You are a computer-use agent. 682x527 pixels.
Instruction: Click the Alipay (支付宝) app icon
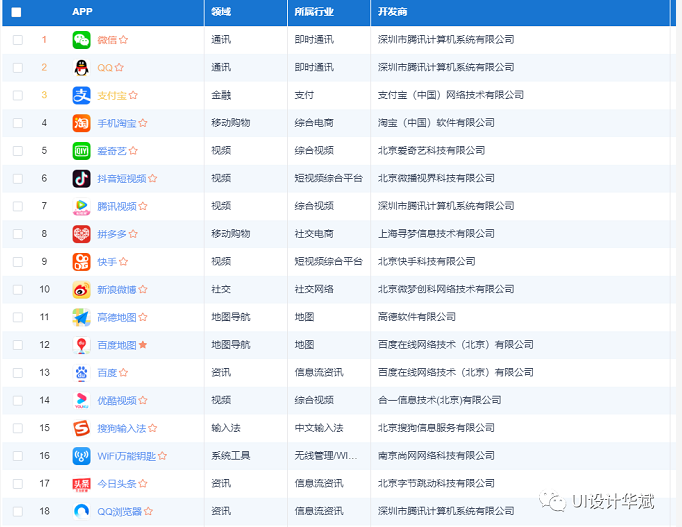[x=81, y=96]
